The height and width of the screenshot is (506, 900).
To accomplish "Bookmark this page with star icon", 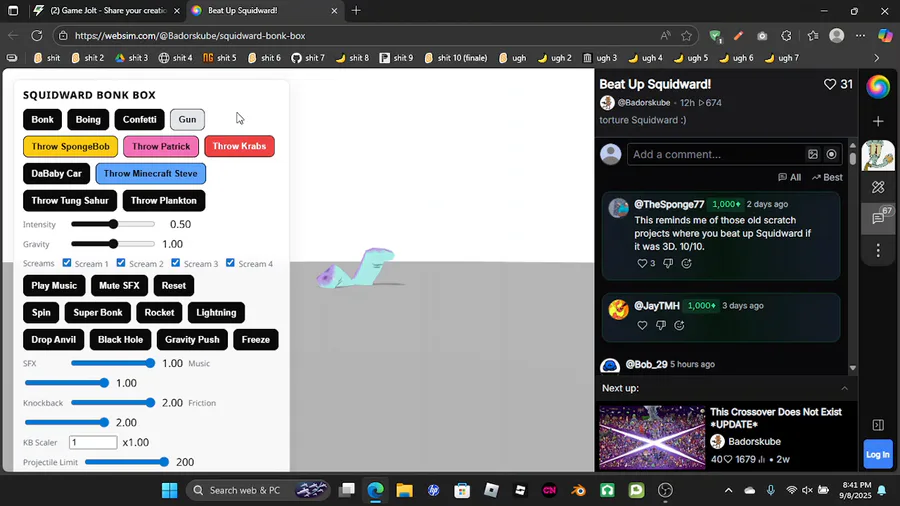I will tap(686, 36).
